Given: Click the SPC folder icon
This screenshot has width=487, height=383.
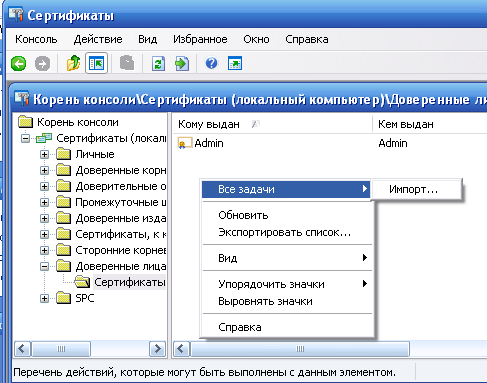Looking at the screenshot, I should tap(63, 298).
